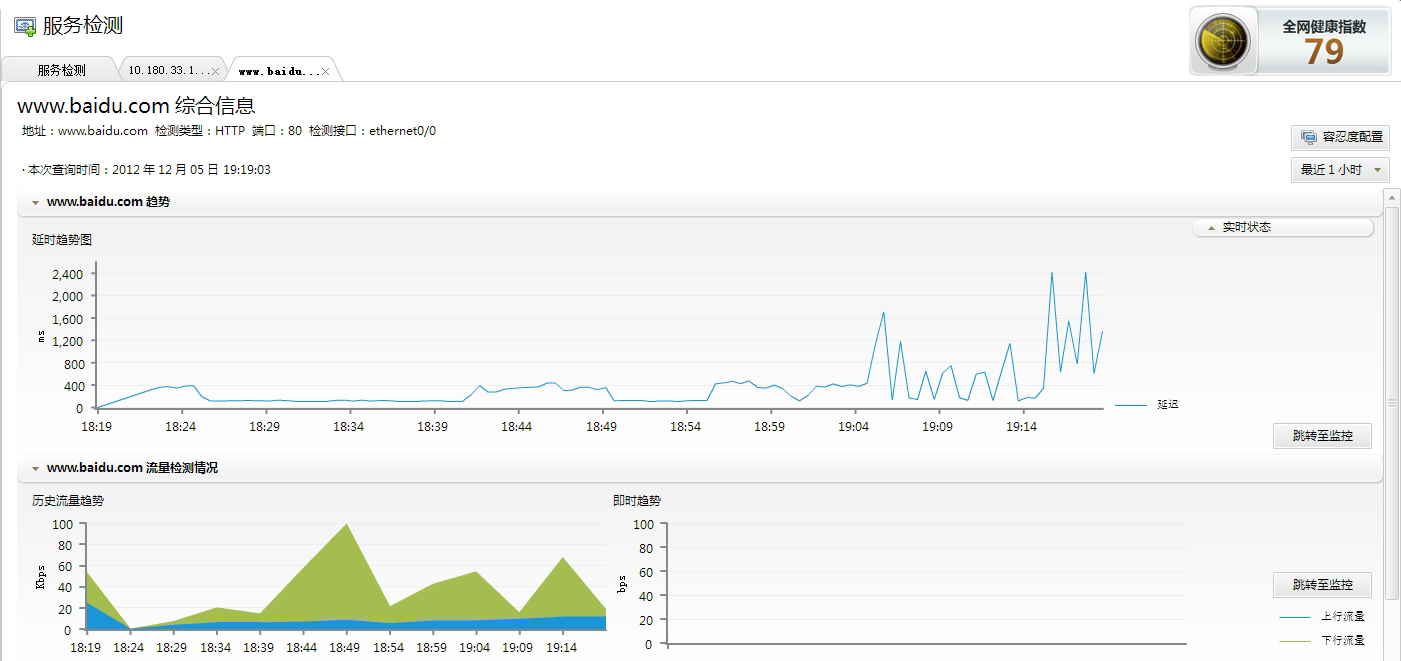Click the radar health index icon
Screen dimensions: 1401x661
(1222, 41)
